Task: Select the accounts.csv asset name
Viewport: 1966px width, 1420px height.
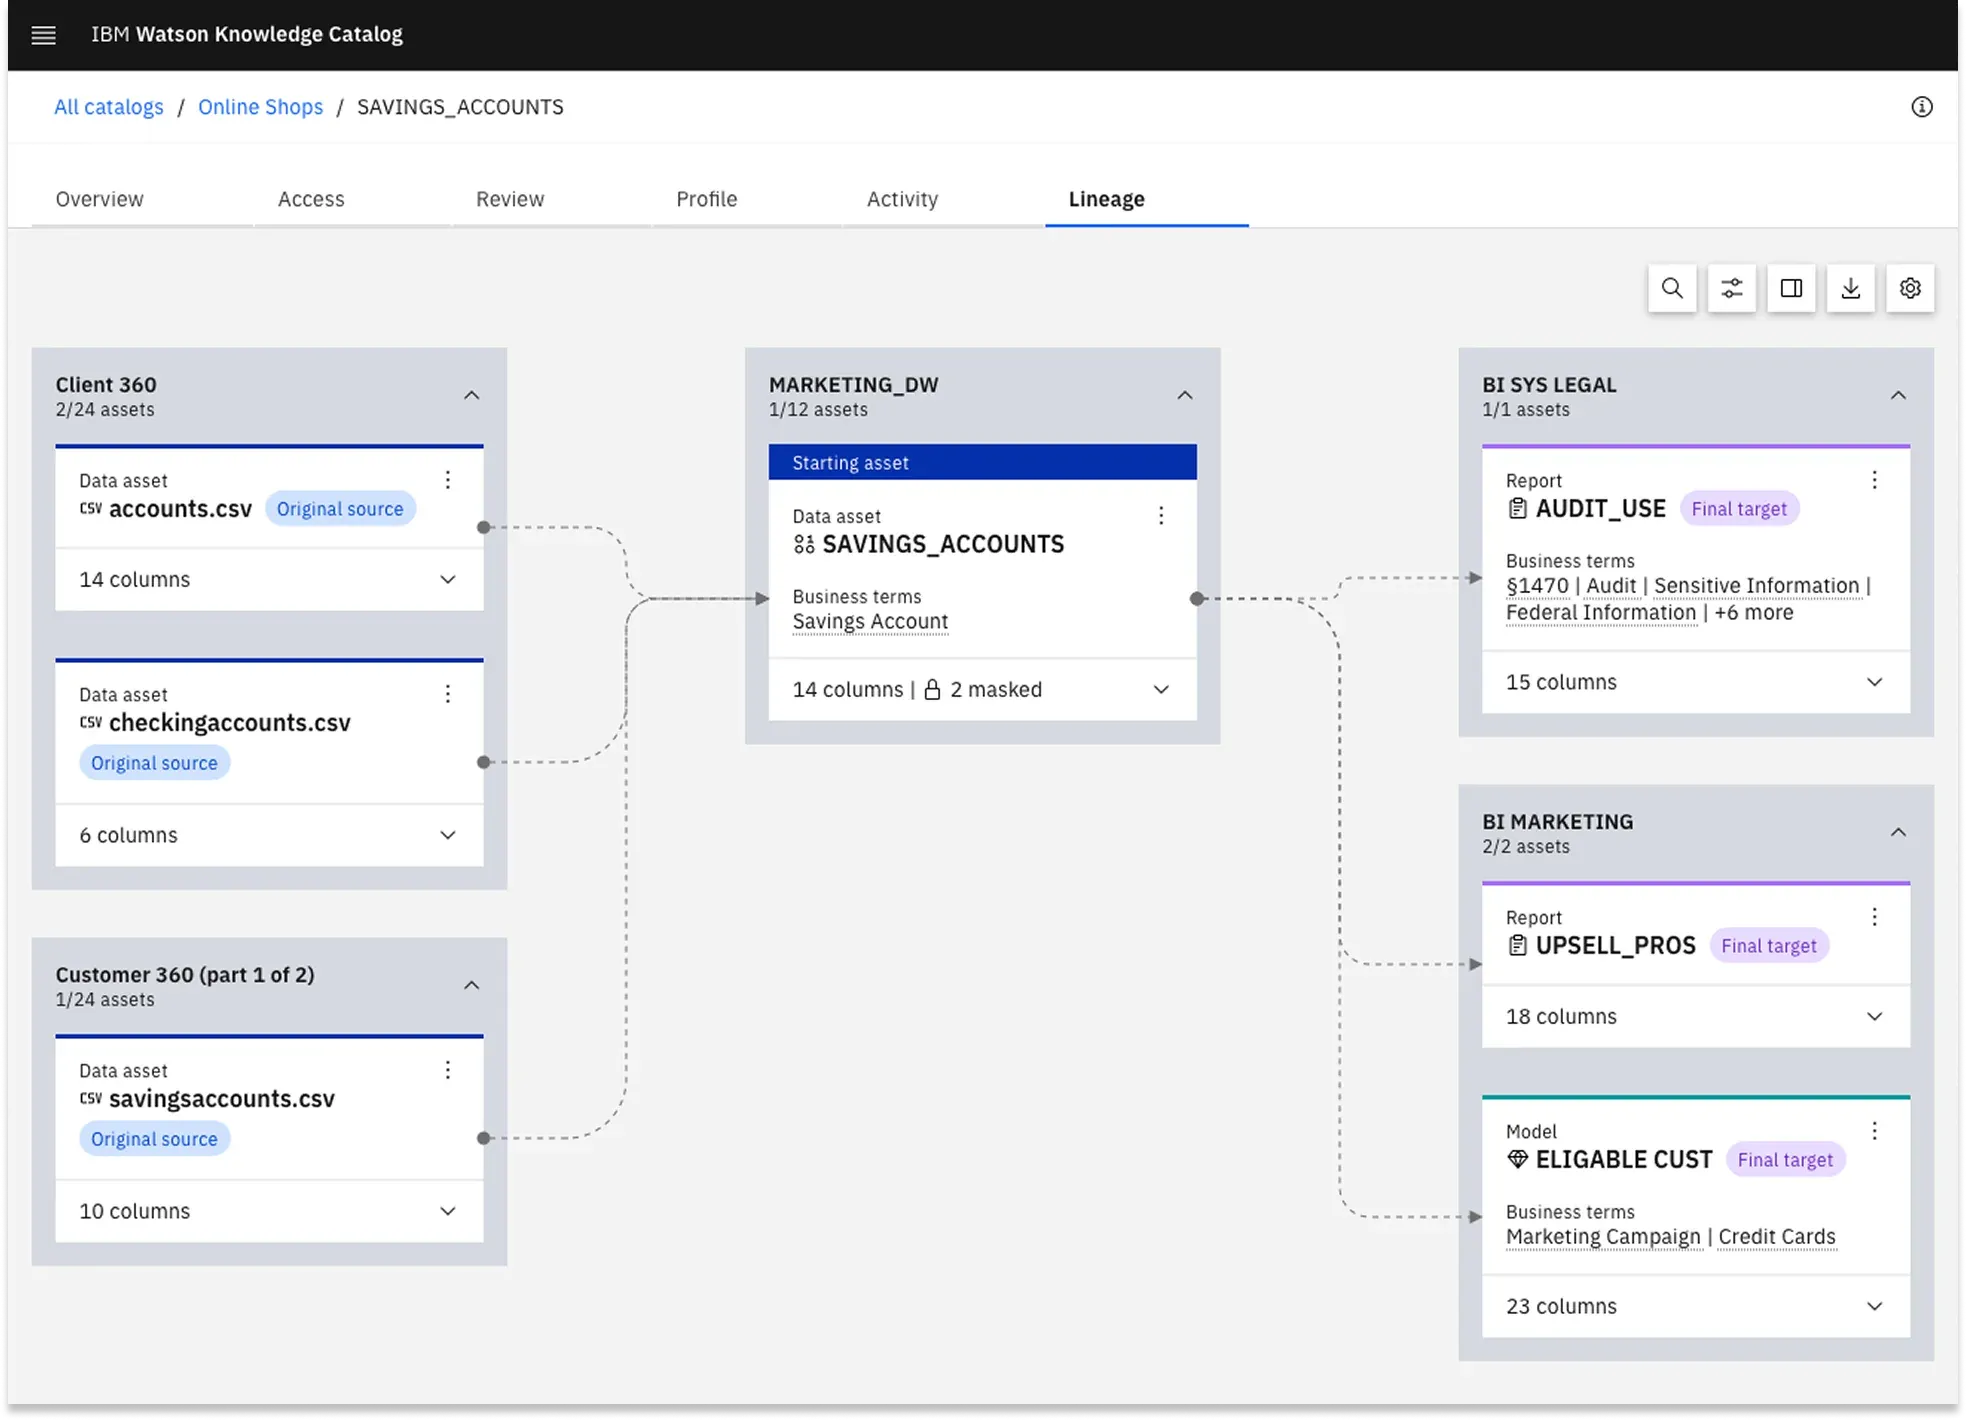Action: (180, 509)
